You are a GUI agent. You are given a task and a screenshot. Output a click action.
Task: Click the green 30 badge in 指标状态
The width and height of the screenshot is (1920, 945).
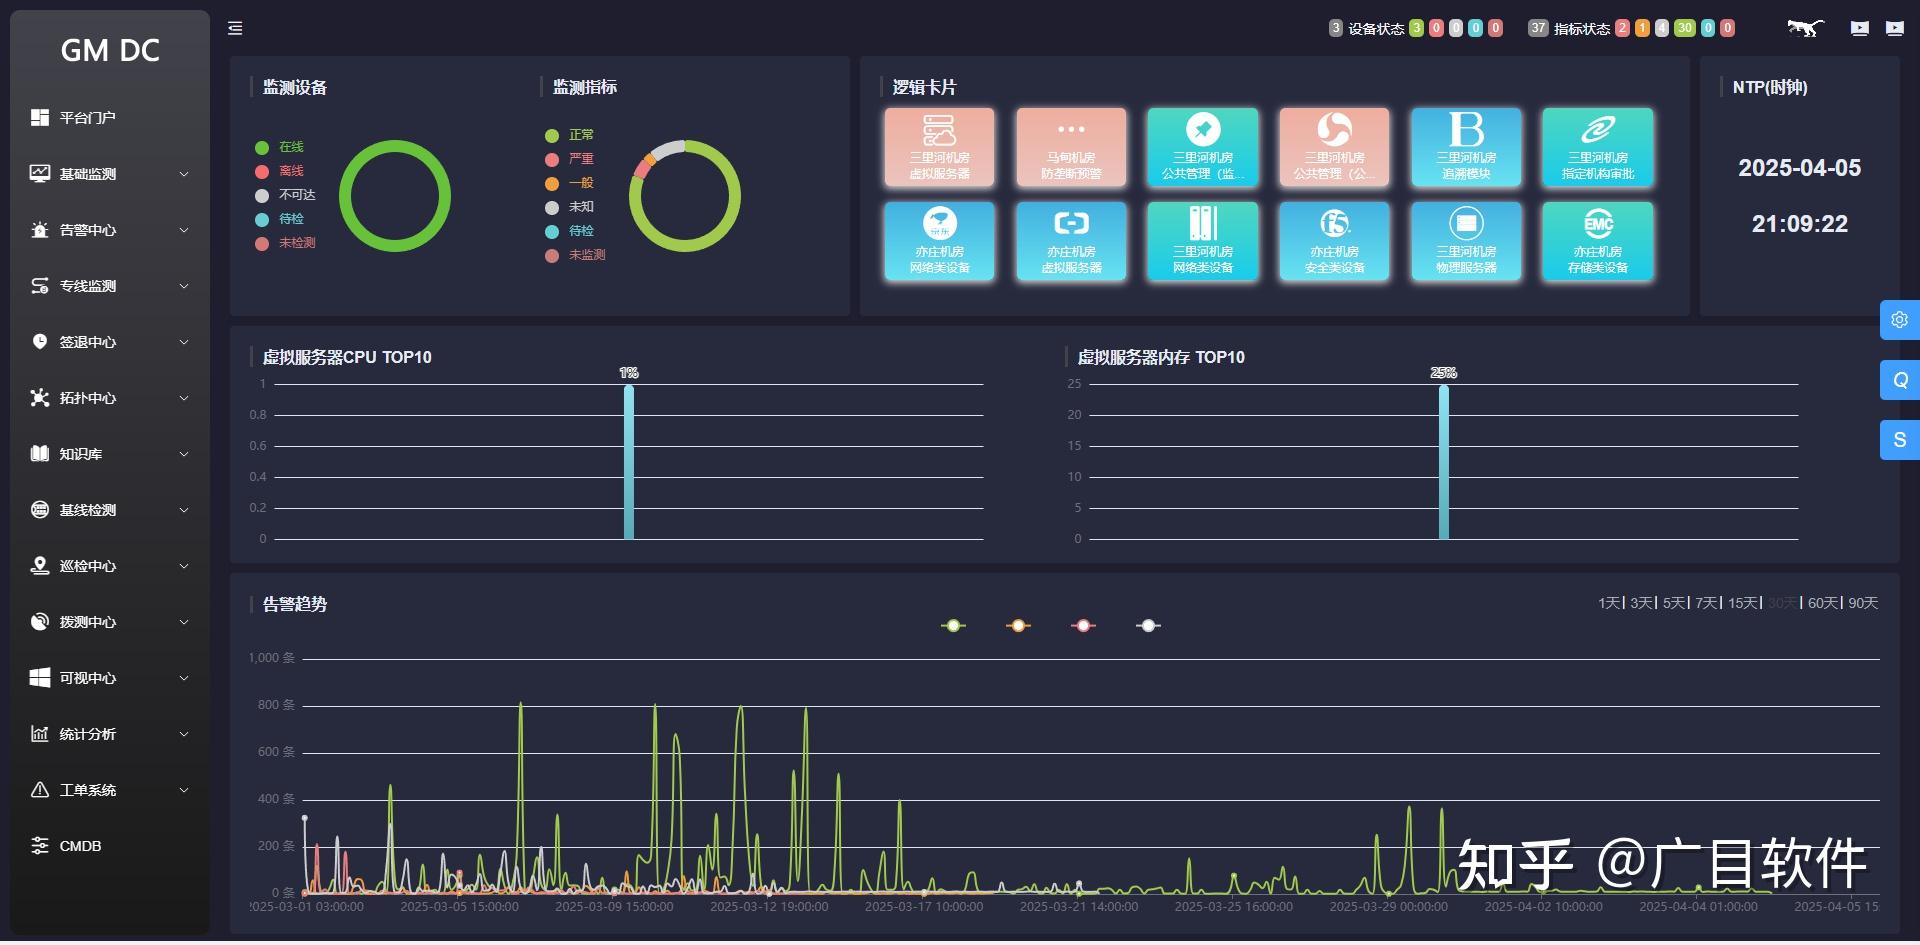1685,28
